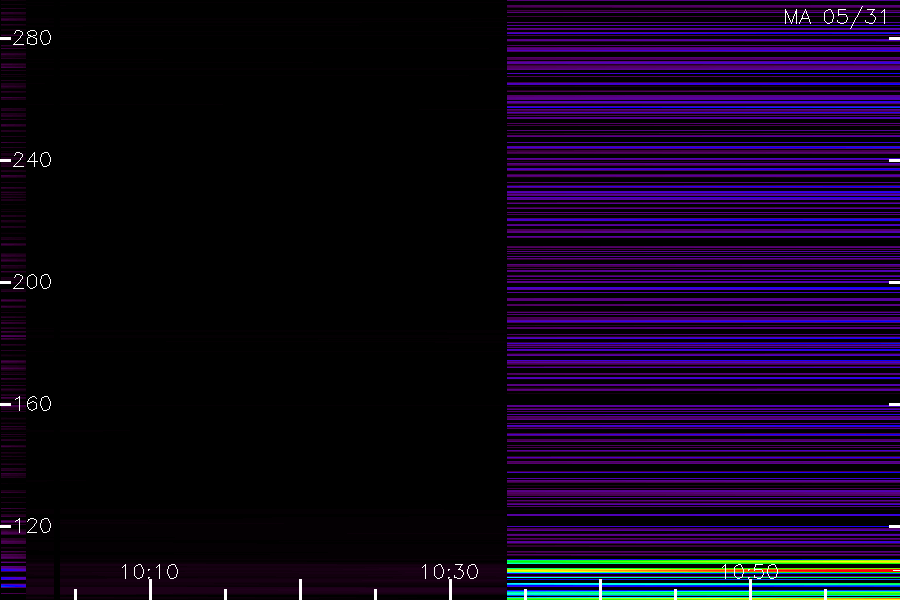This screenshot has width=900, height=600.
Task: Click the 160 frequency axis label
Action: [x=32, y=404]
